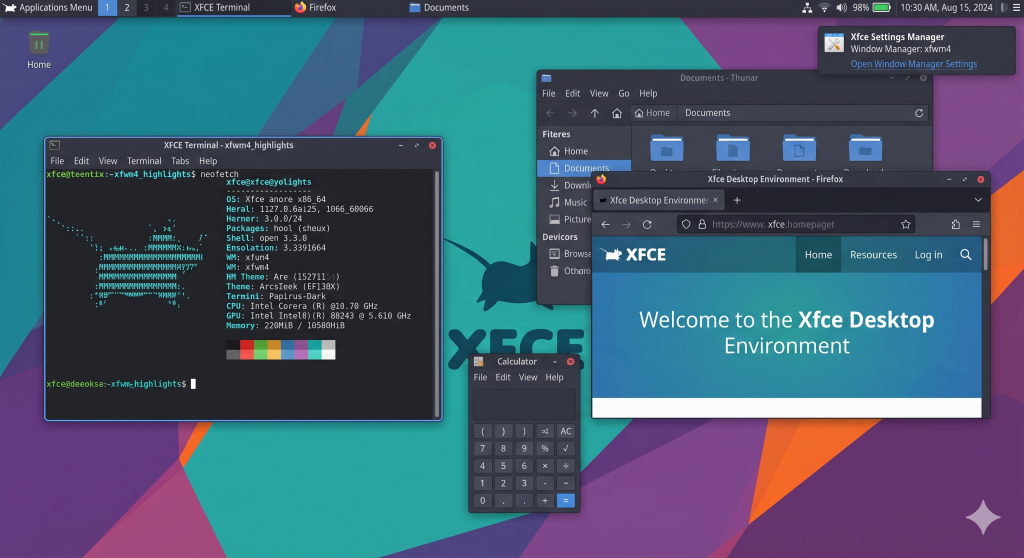Bookmark this page with star icon

click(x=905, y=224)
